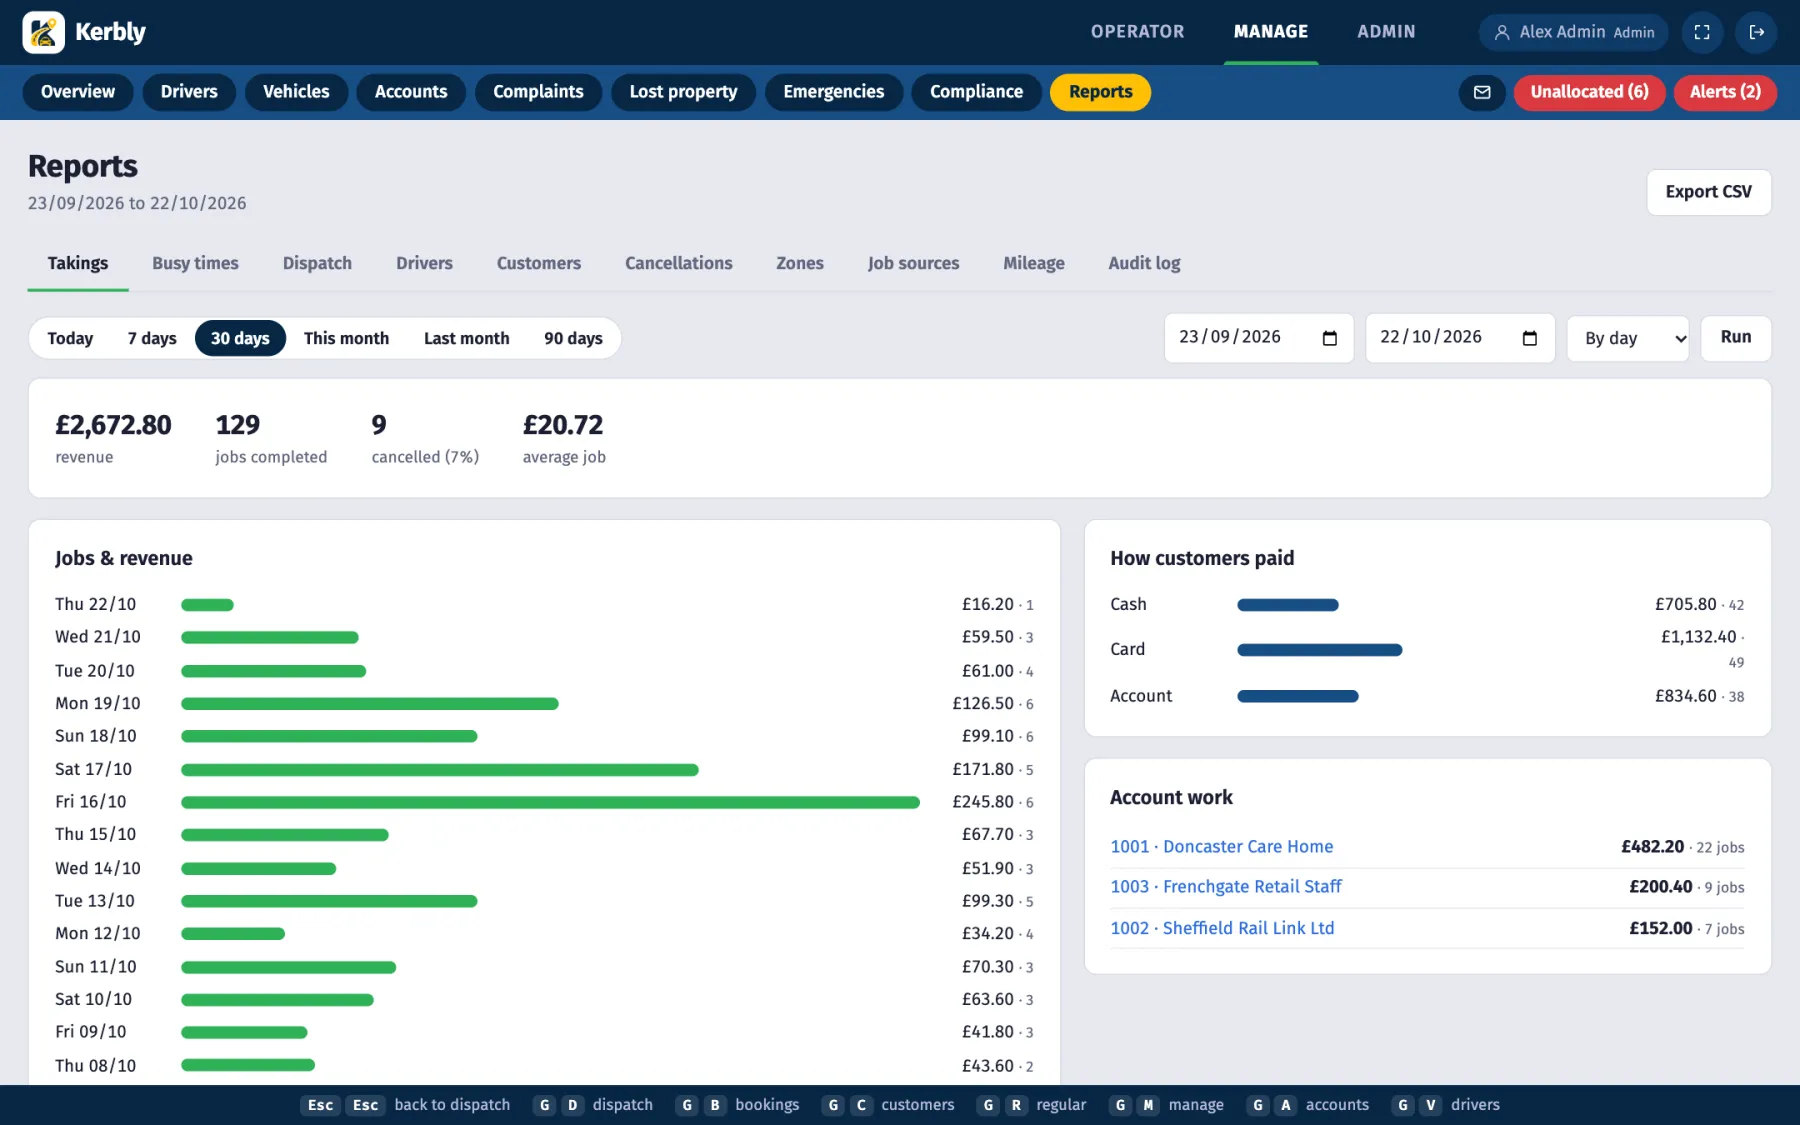Select the 30 days range

pos(240,338)
